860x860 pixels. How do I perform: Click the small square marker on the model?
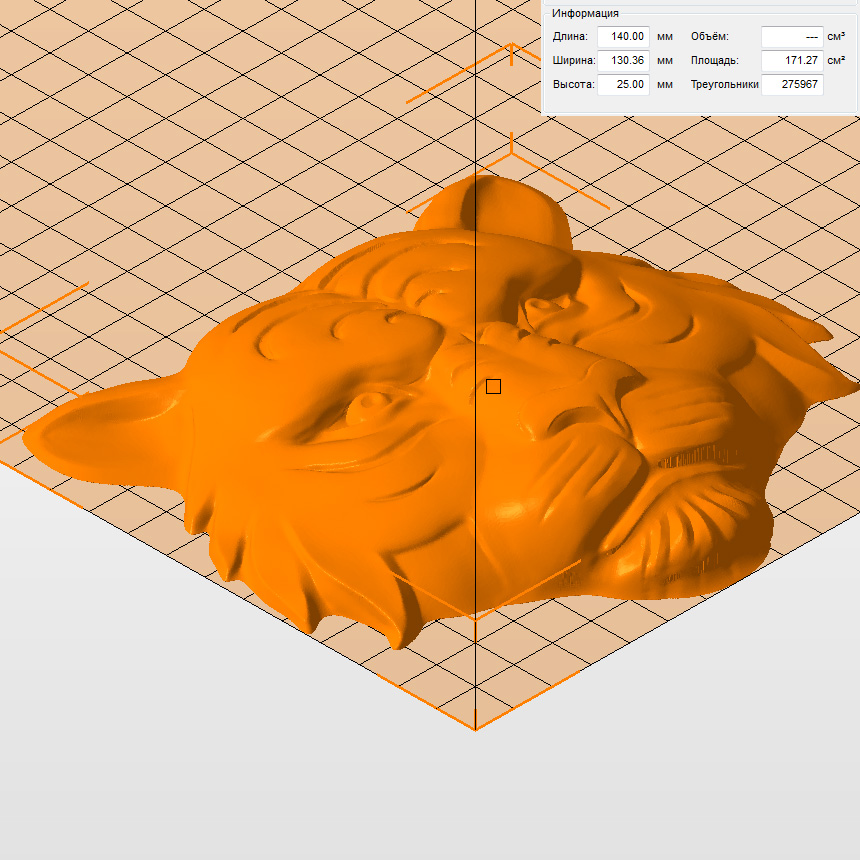coord(493,386)
